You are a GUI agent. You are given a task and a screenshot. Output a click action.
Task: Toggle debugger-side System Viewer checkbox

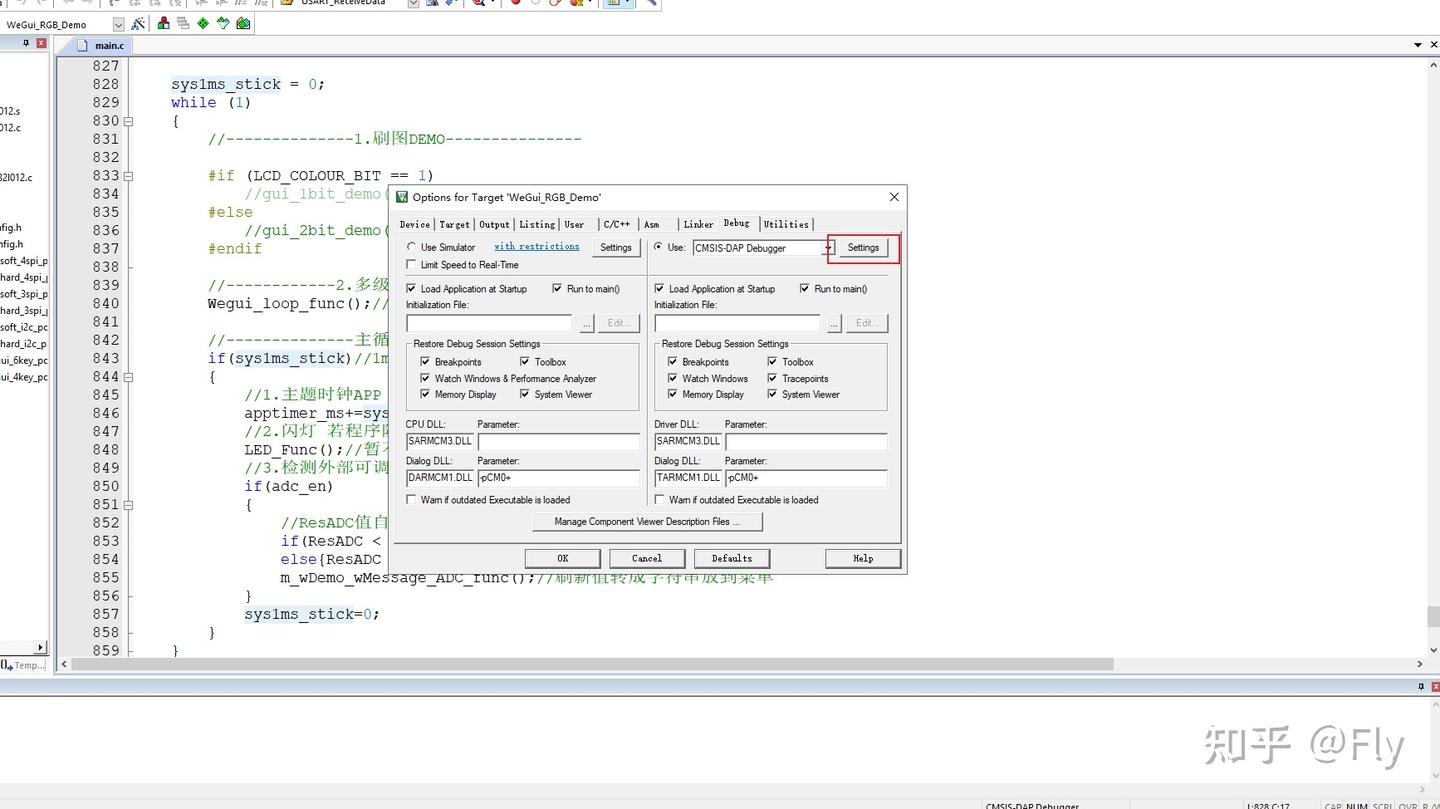point(772,395)
